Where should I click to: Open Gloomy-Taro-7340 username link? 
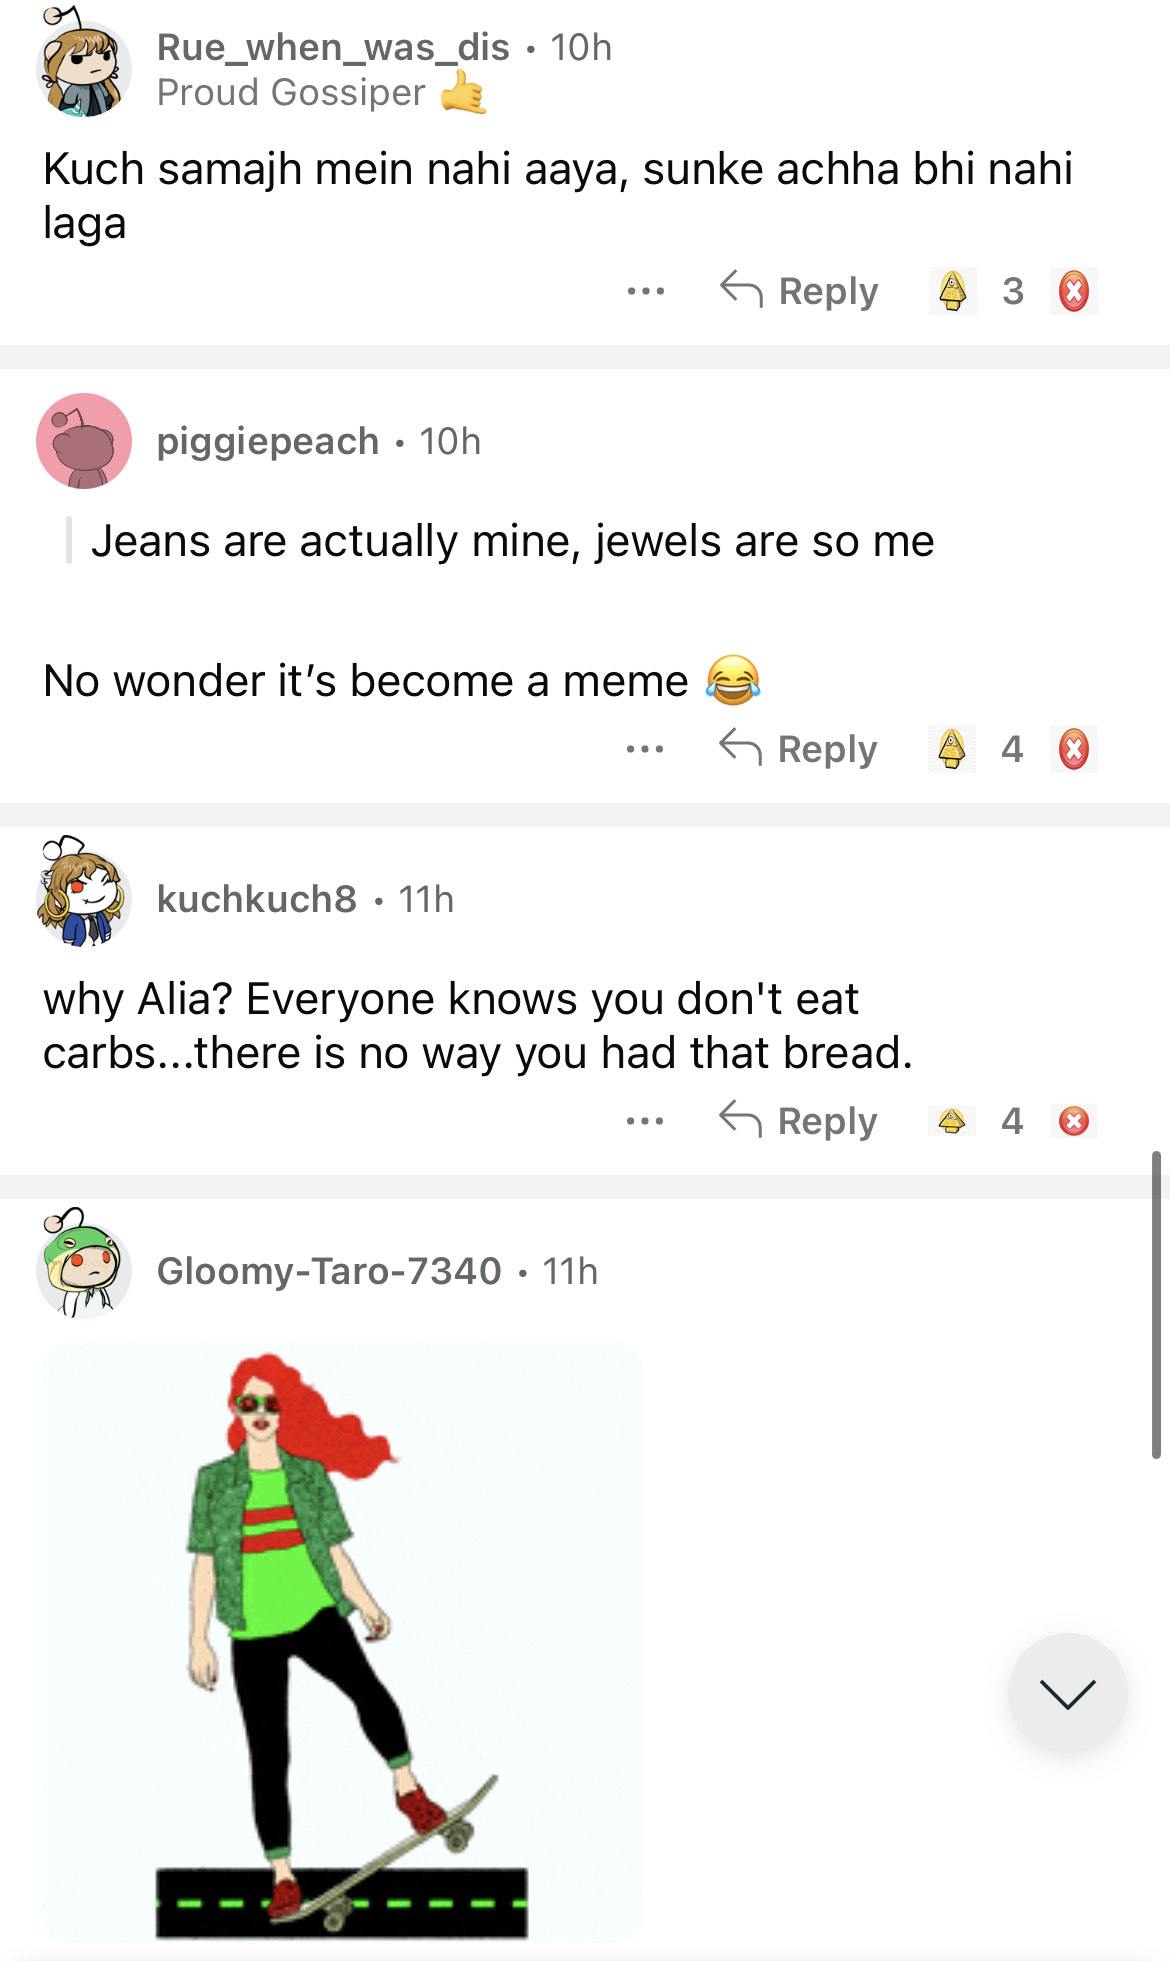tap(329, 1271)
